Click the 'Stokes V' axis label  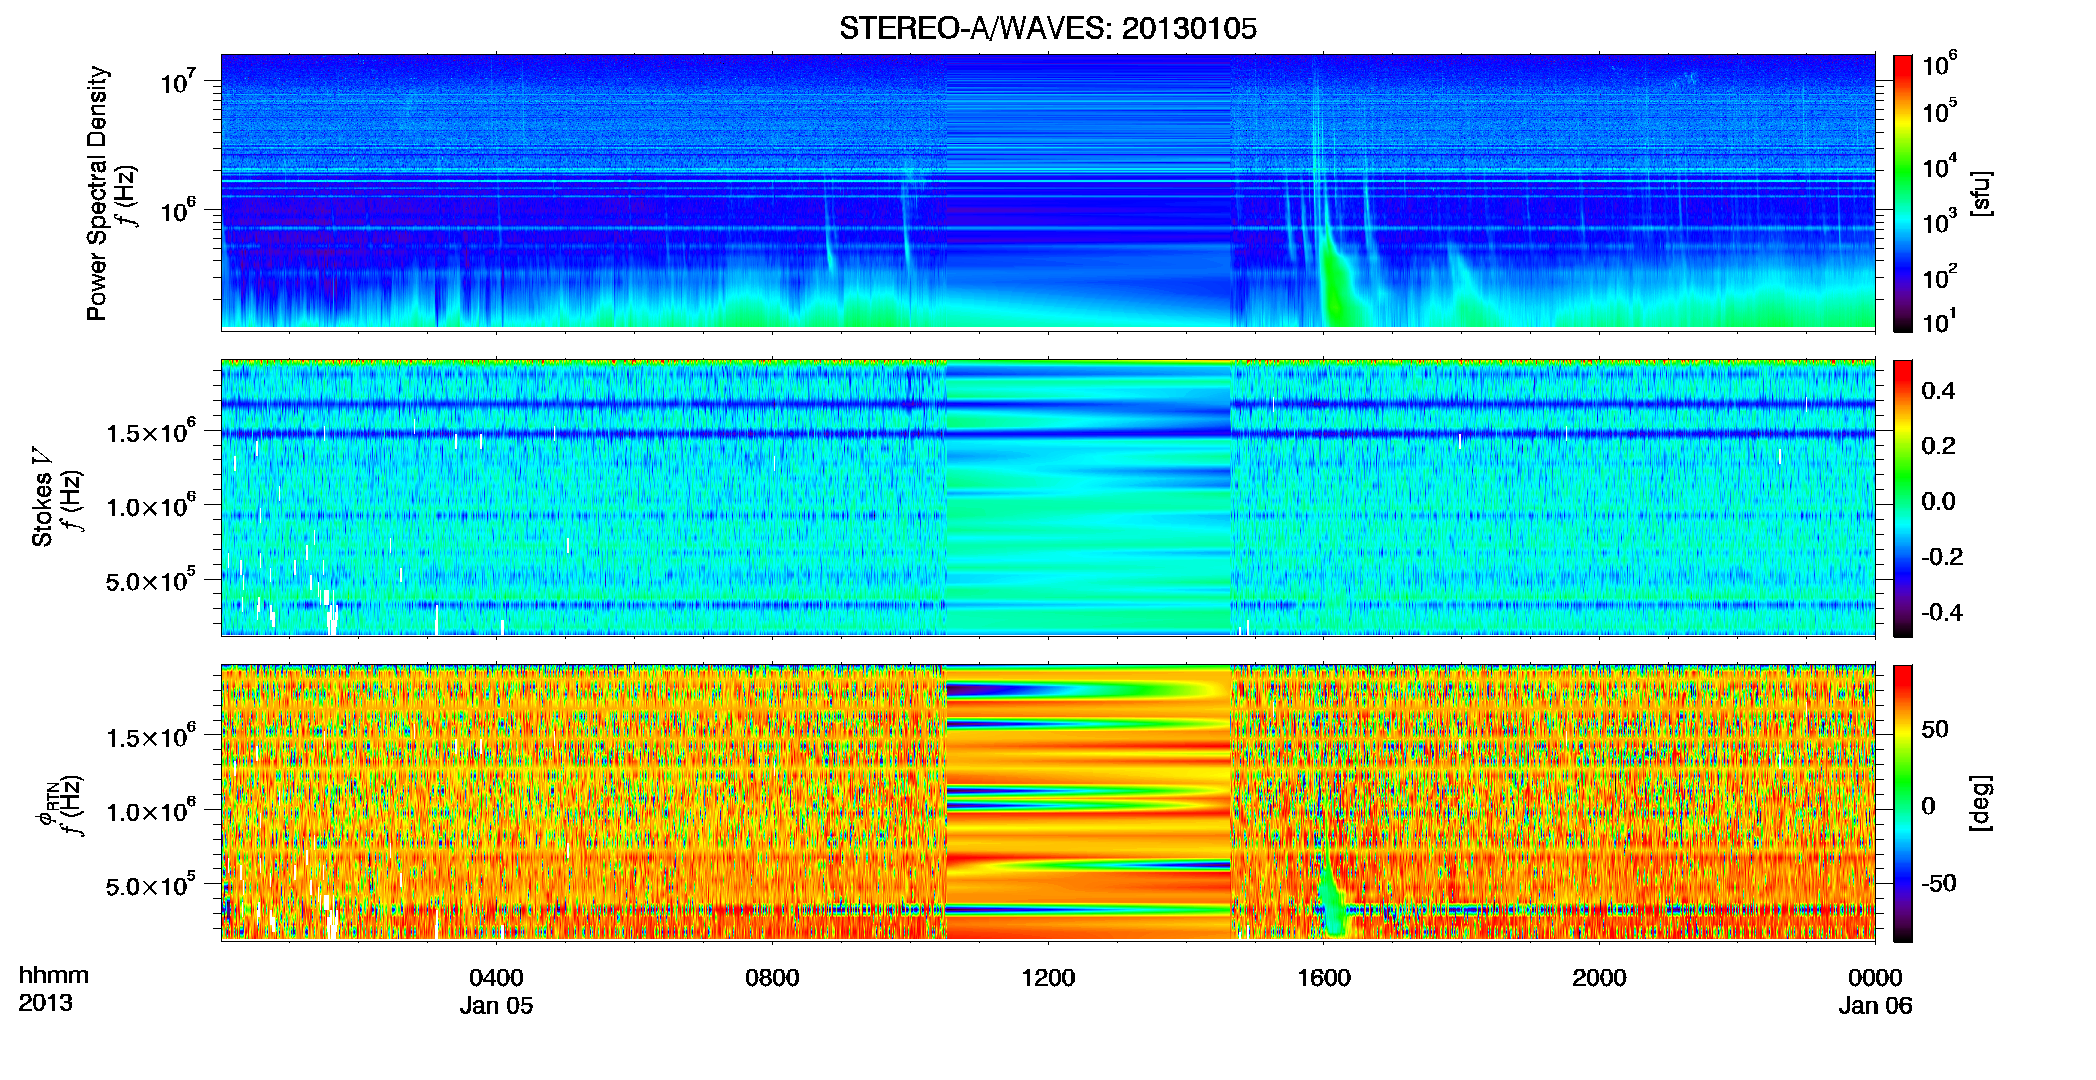pyautogui.click(x=42, y=497)
